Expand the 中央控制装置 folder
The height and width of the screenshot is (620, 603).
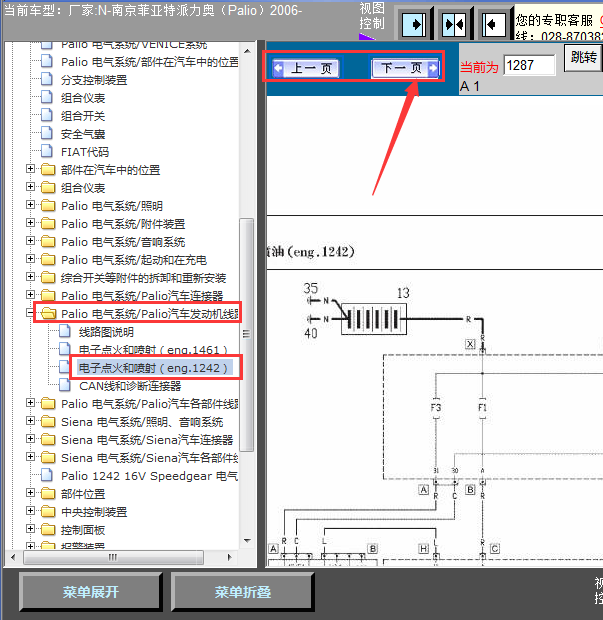click(x=30, y=511)
